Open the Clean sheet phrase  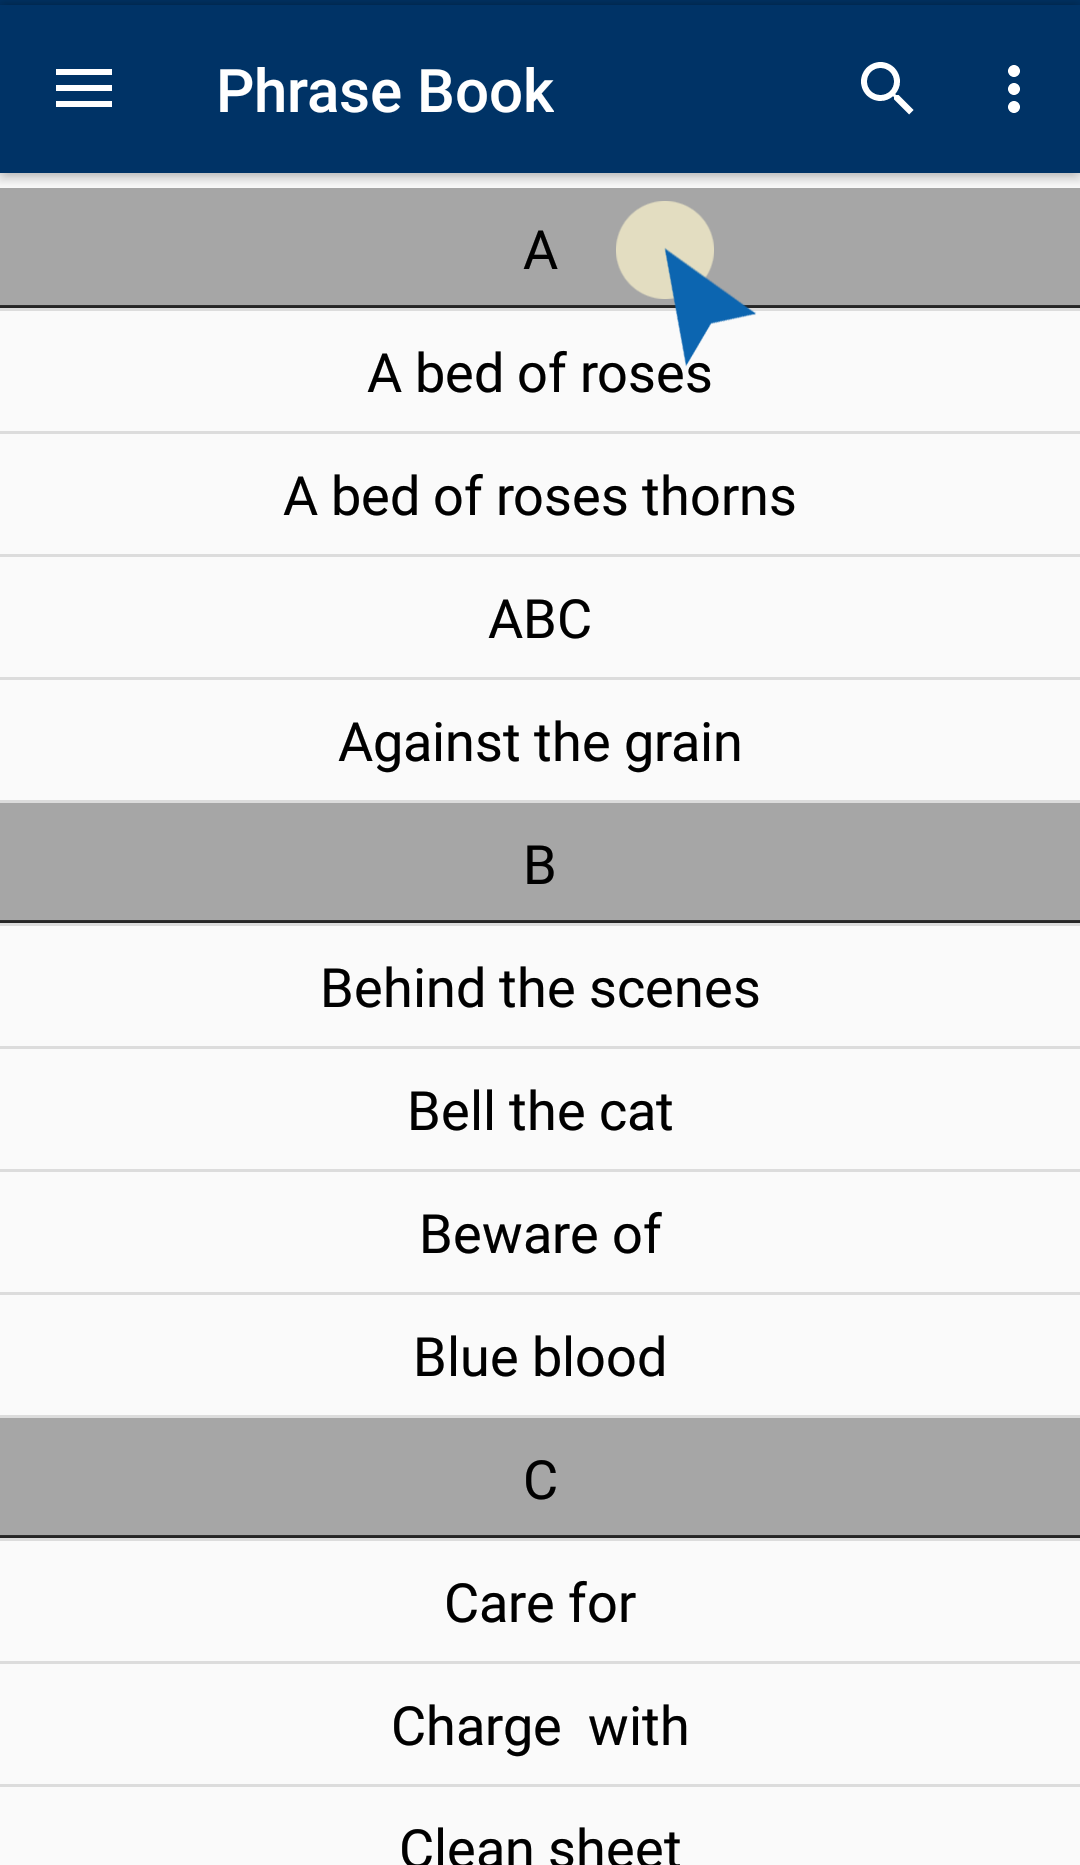(540, 1827)
